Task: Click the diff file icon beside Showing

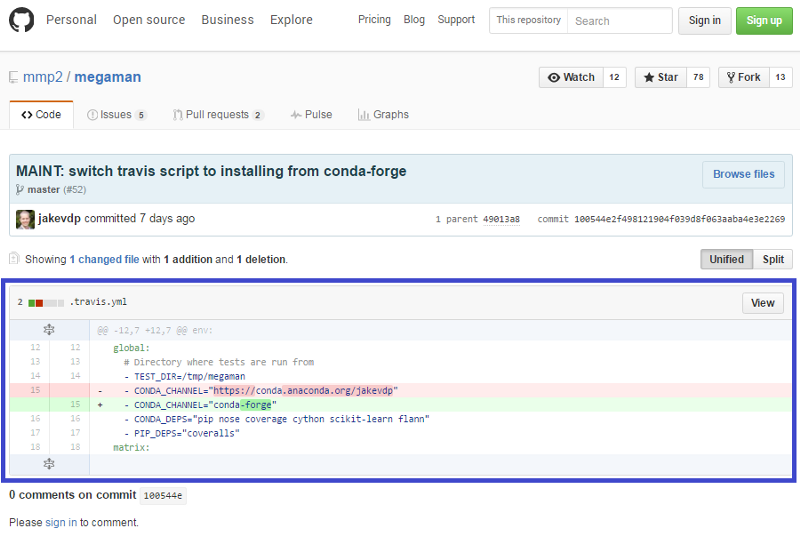Action: tap(14, 259)
